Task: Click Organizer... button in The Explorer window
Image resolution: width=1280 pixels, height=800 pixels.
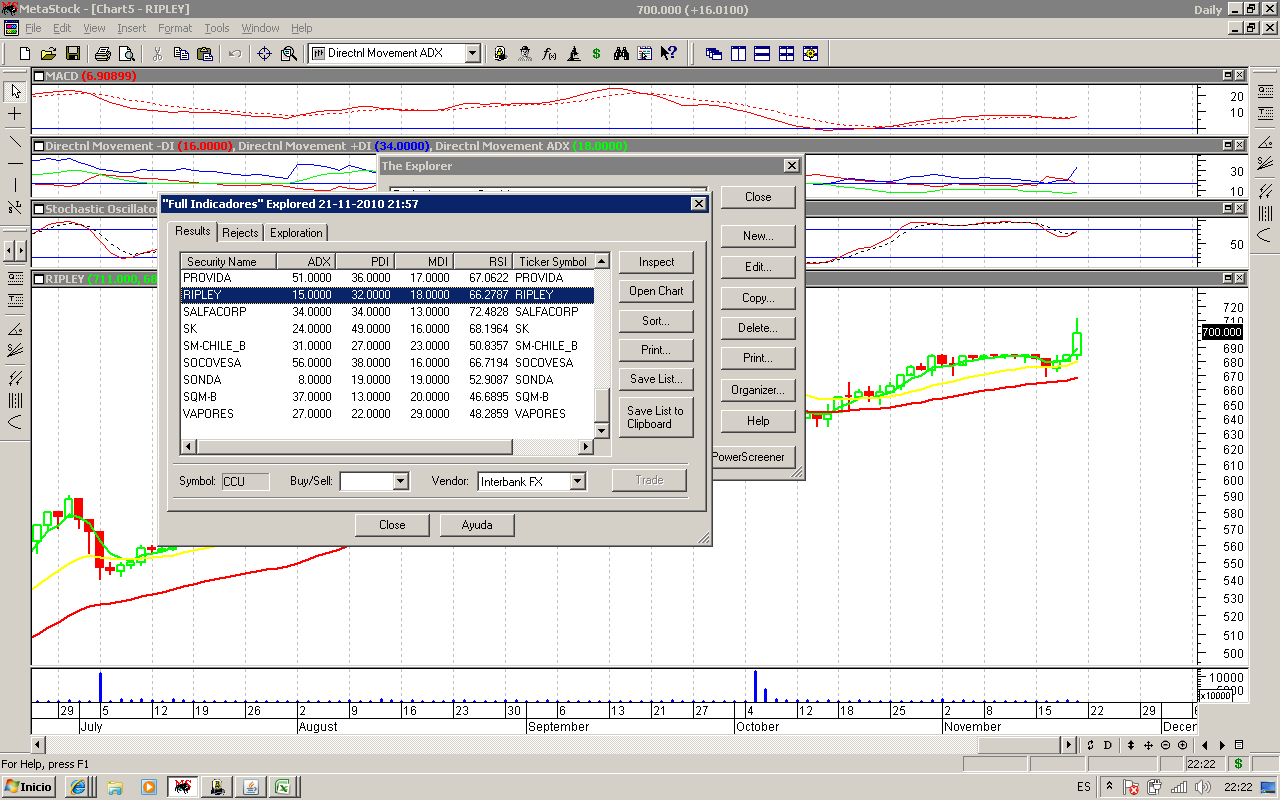Action: tap(758, 390)
